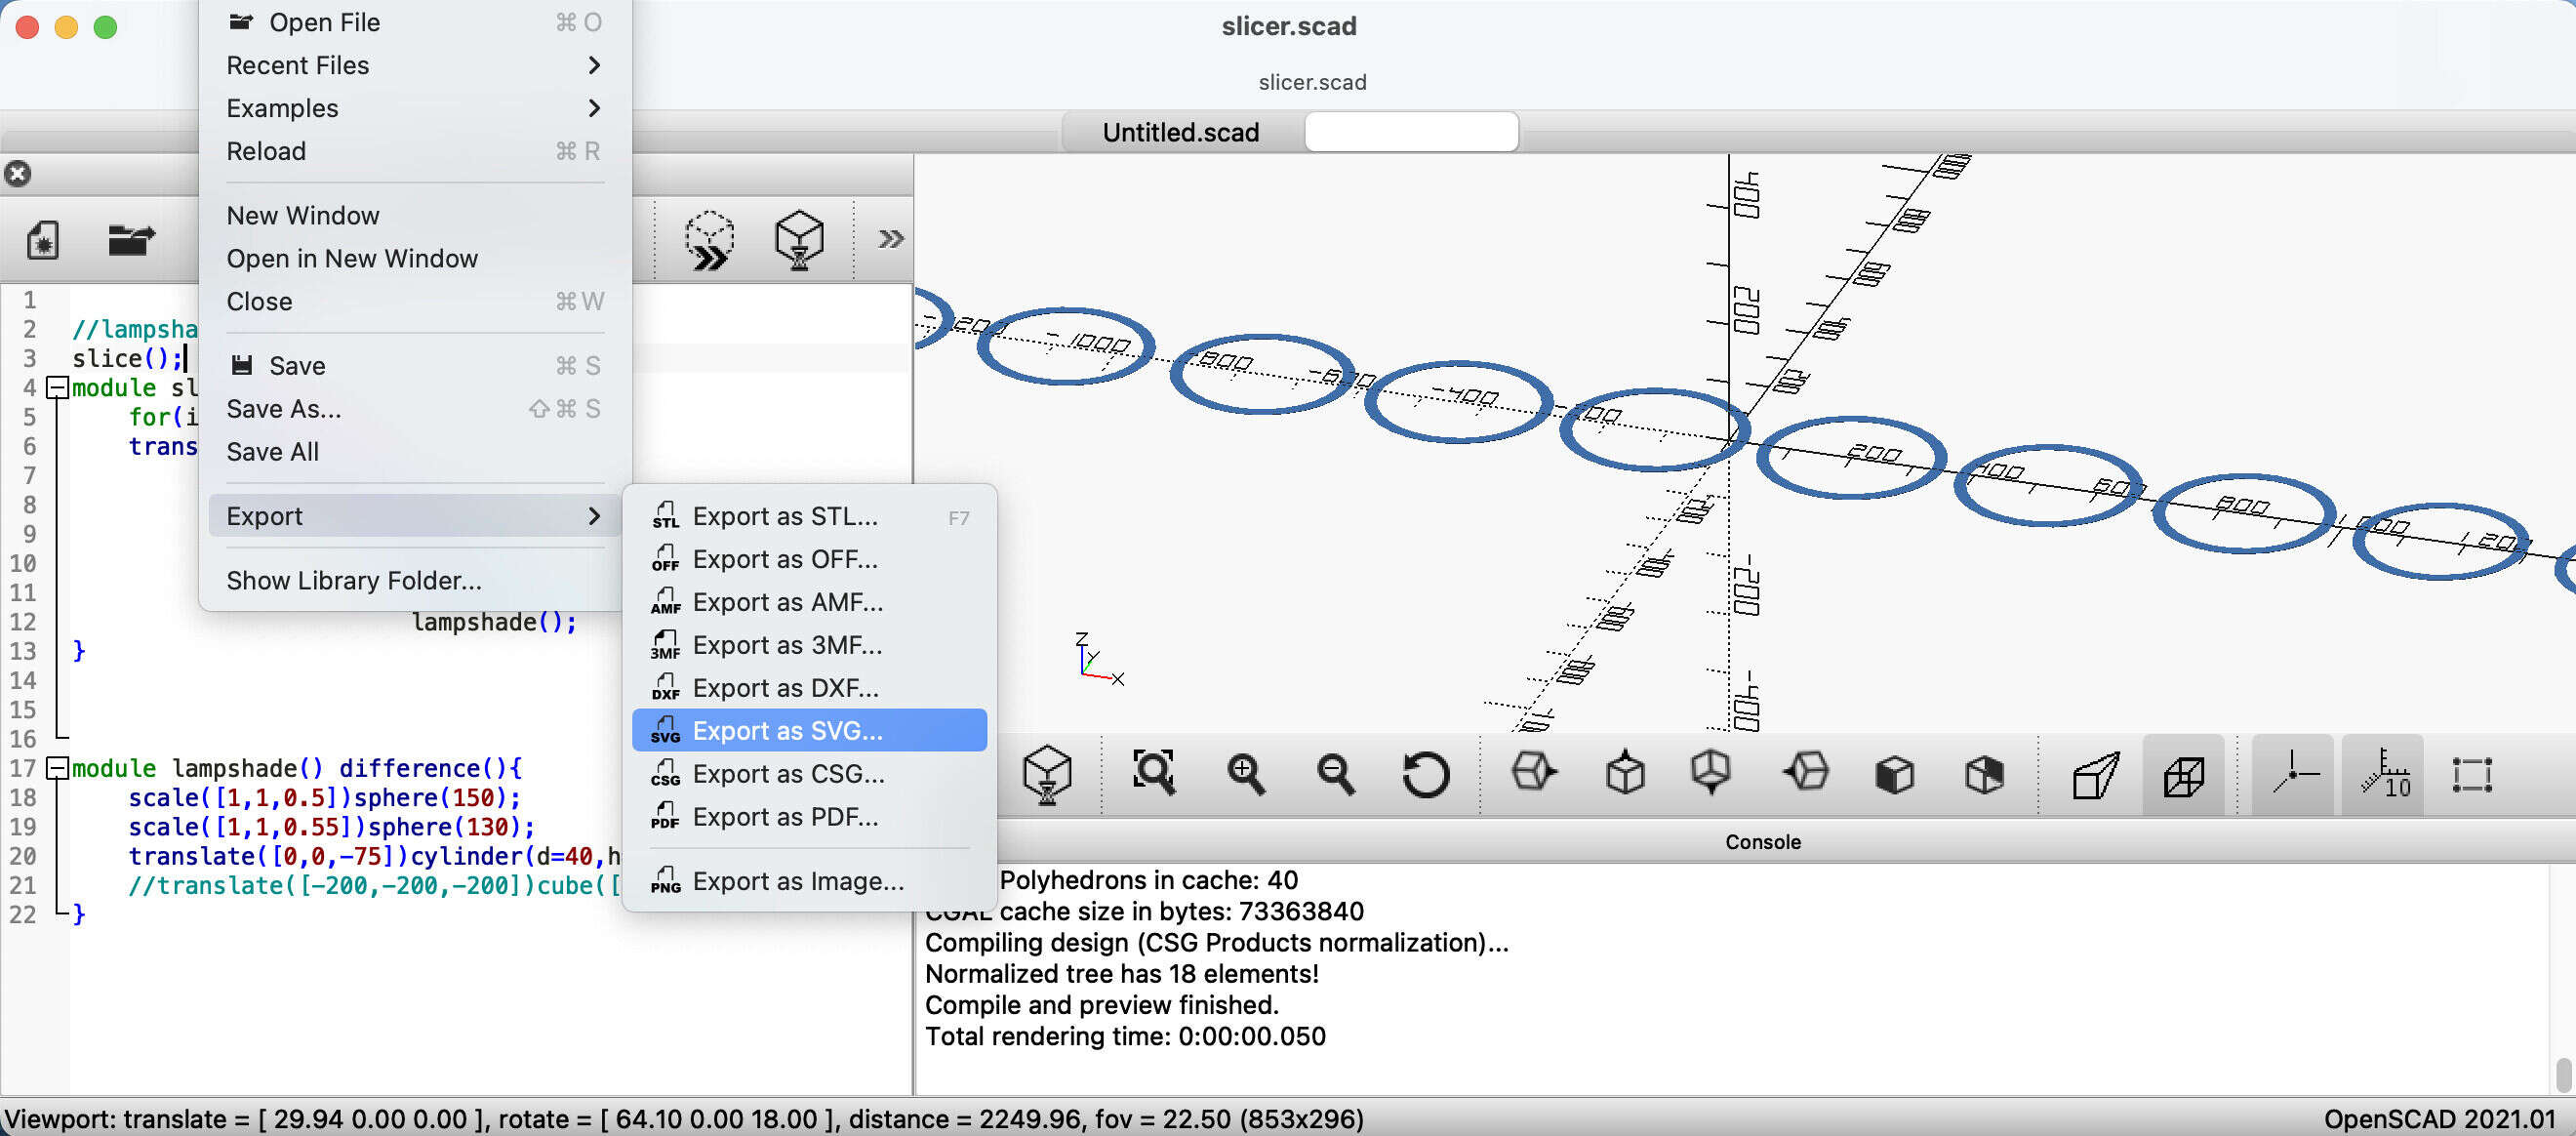This screenshot has height=1136, width=2576.
Task: Select Export as STL...
Action: click(x=809, y=516)
